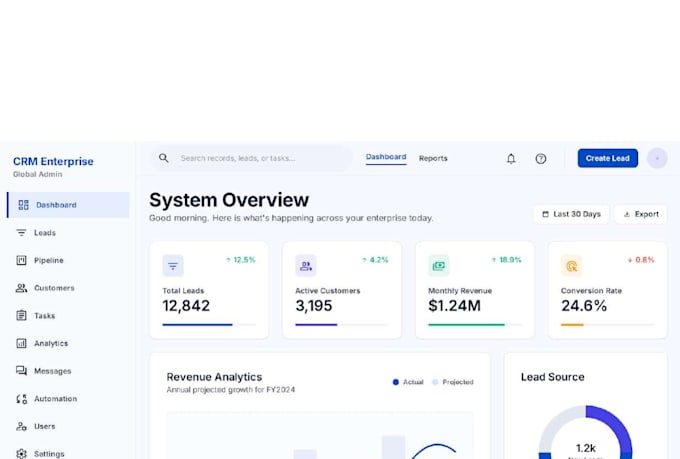
Task: Click the Active Customers card icon
Action: (x=306, y=266)
